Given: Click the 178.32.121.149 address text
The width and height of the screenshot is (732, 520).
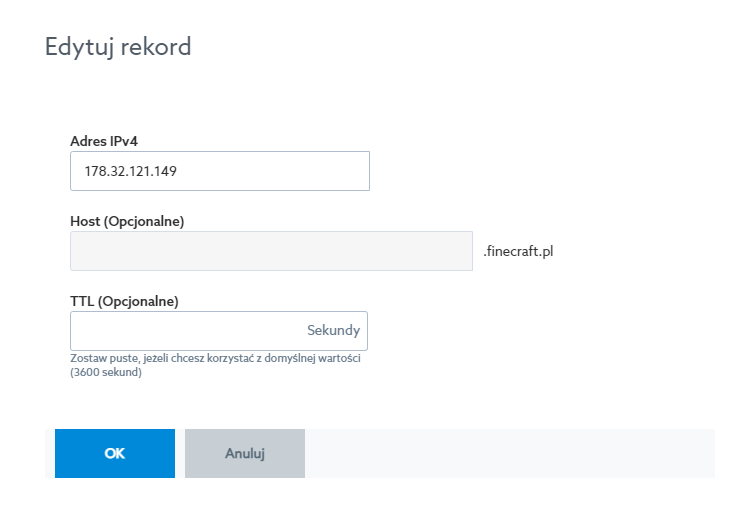Looking at the screenshot, I should click(x=131, y=171).
